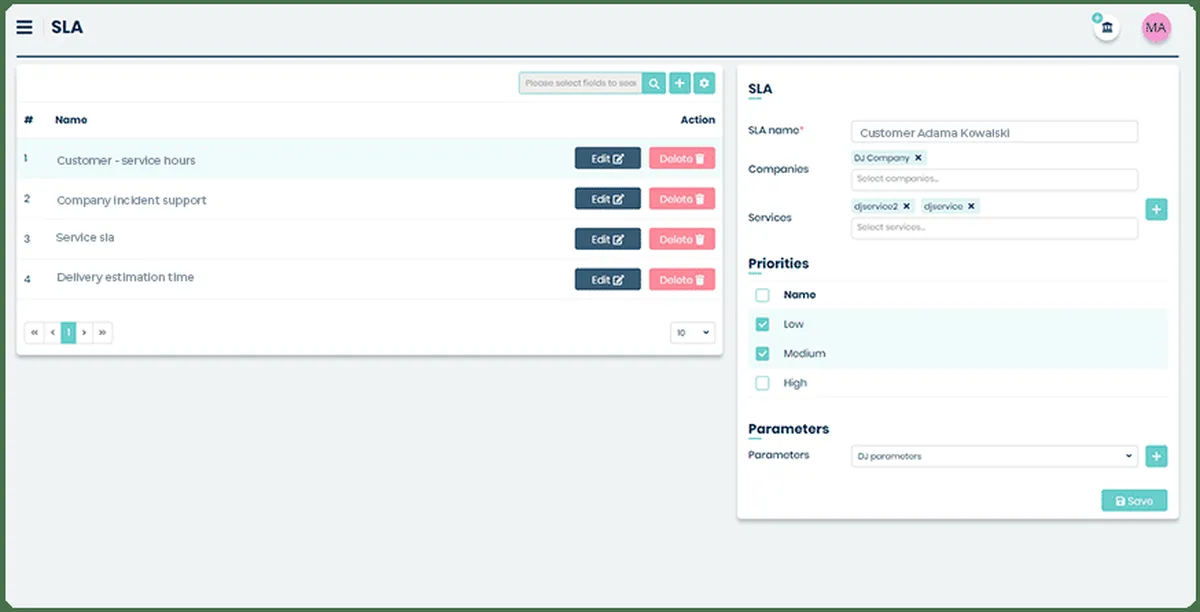1200x612 pixels.
Task: Click plus button next to Services
Action: 1156,209
